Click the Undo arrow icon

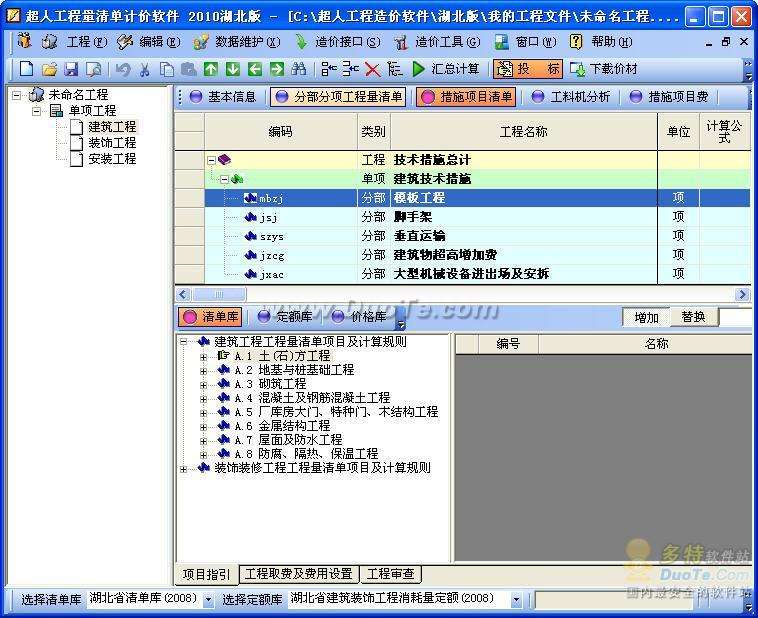click(123, 69)
